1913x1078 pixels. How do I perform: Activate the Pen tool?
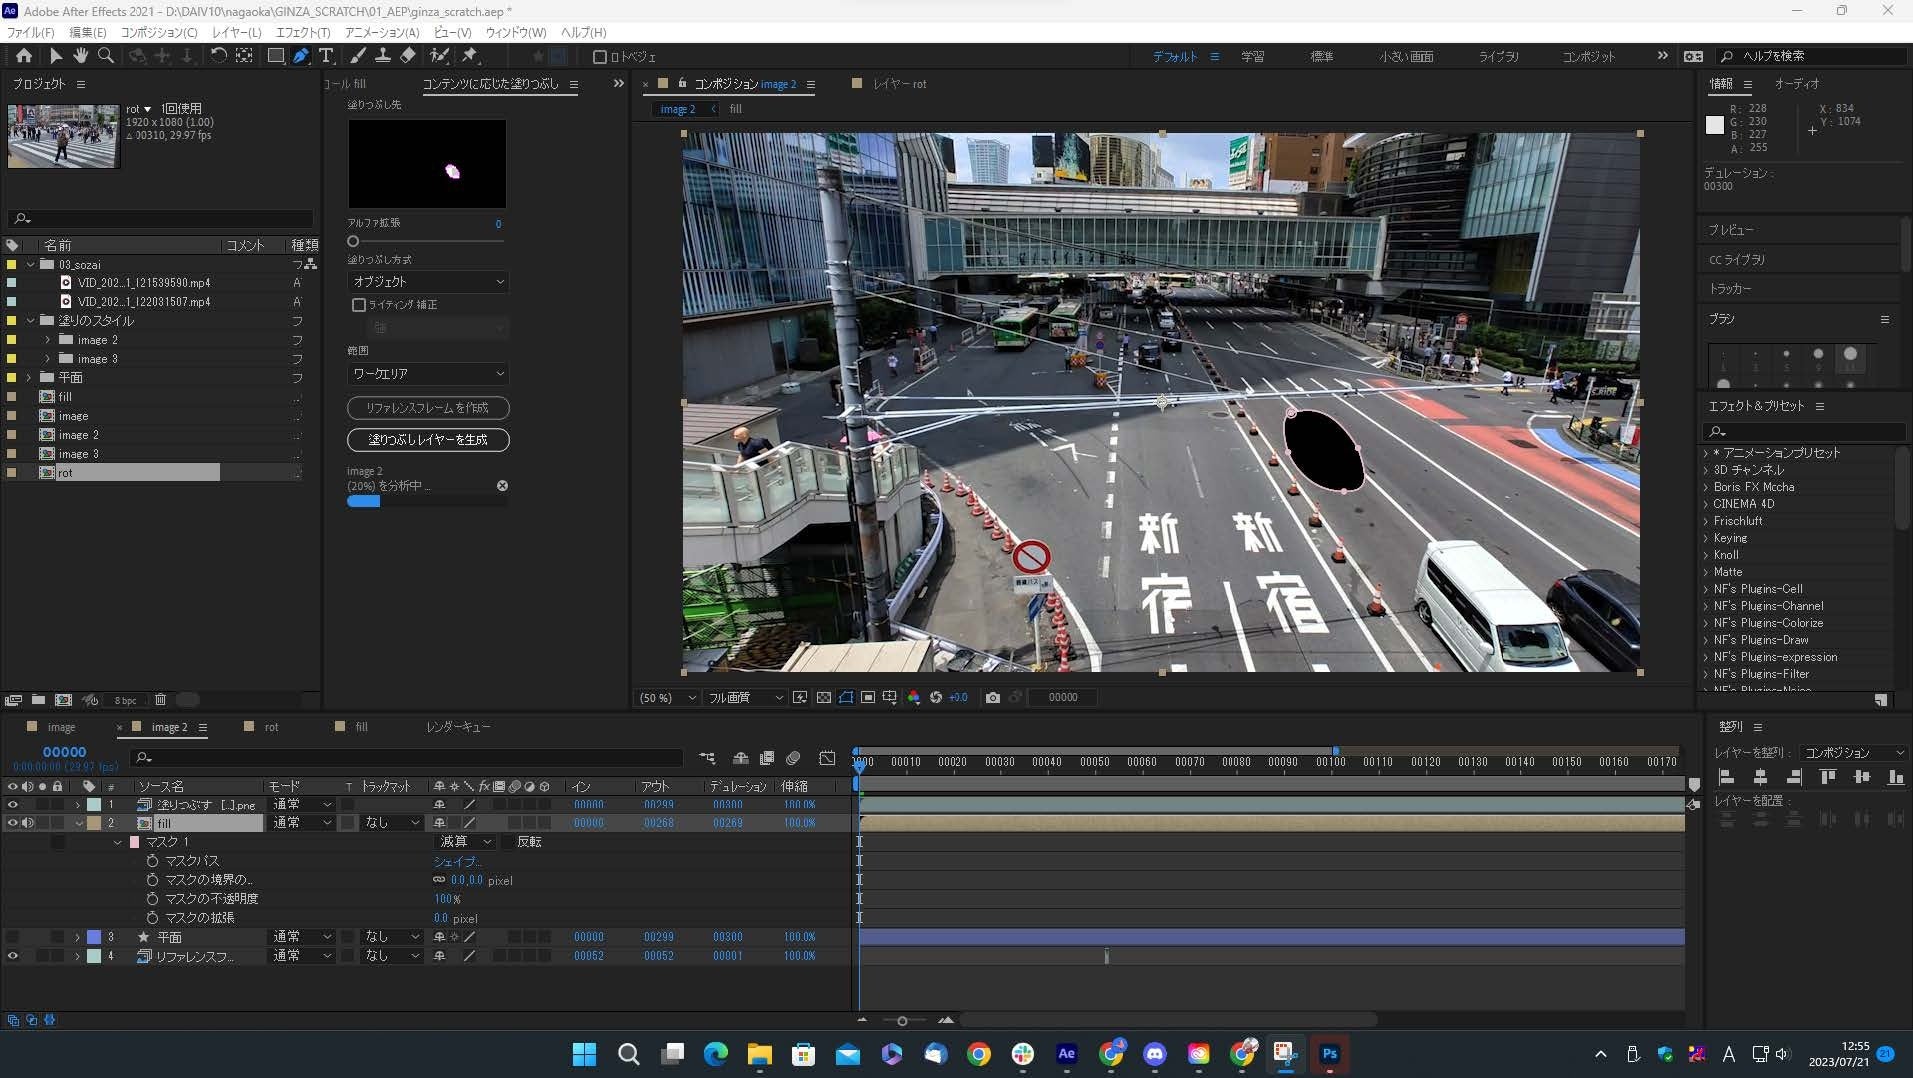click(x=300, y=56)
